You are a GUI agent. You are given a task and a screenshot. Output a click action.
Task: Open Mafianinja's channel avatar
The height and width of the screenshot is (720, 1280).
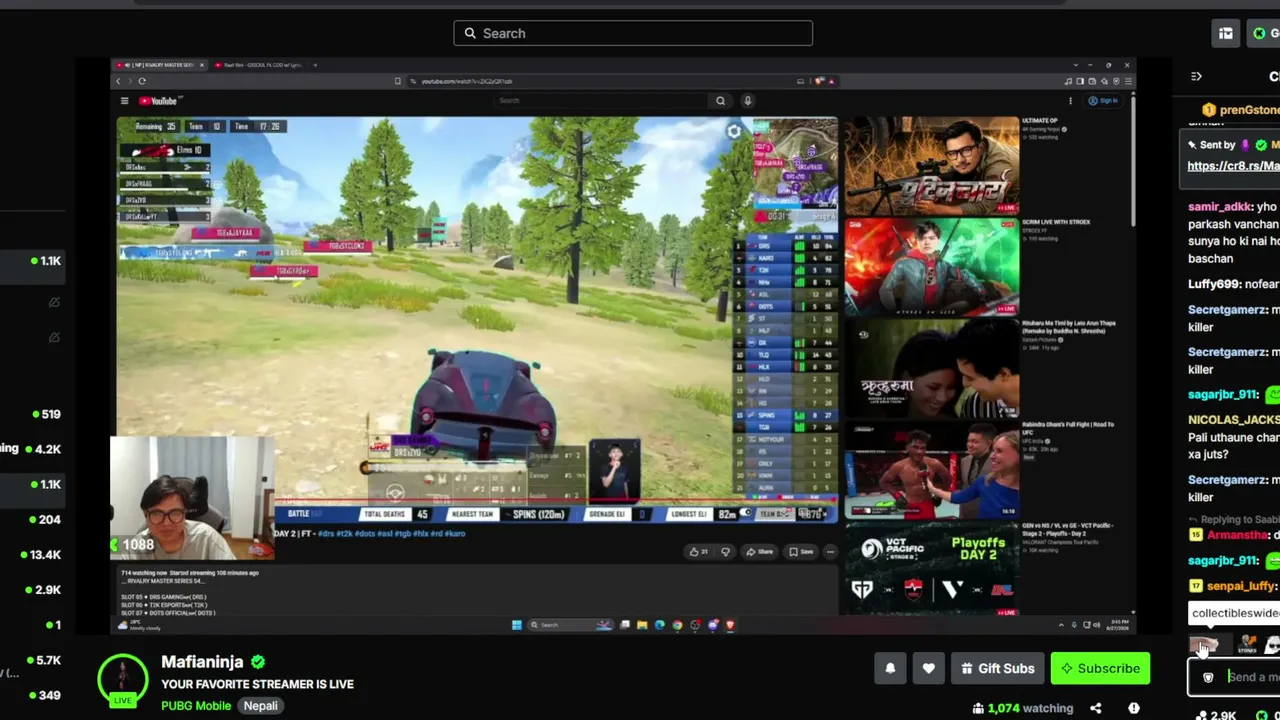click(123, 680)
